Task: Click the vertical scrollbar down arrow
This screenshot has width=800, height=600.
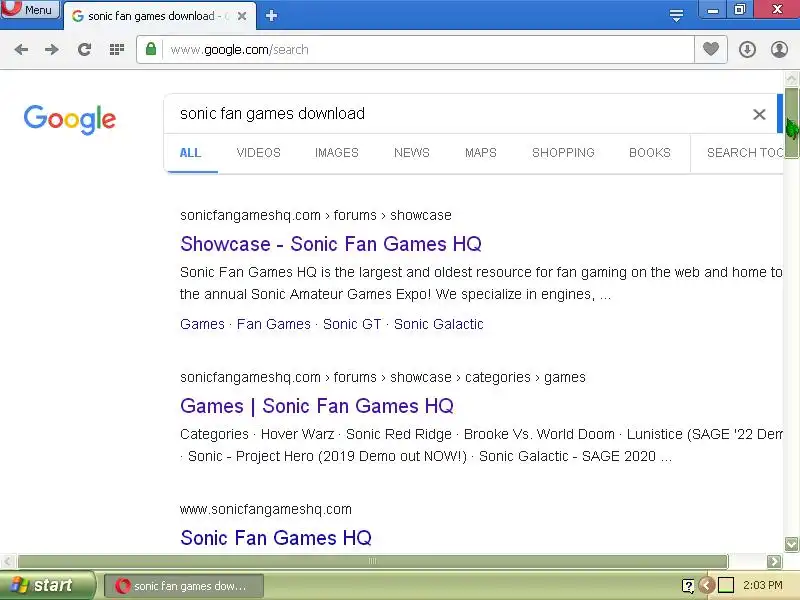Action: [x=791, y=544]
